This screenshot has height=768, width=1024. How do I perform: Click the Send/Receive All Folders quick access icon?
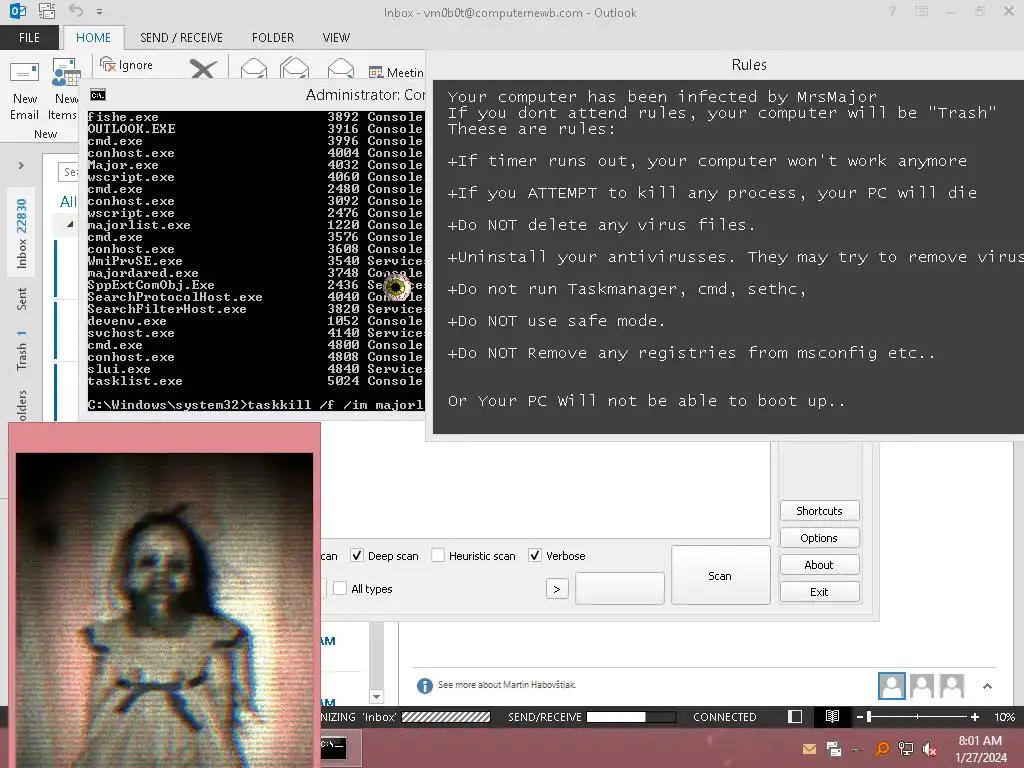tap(47, 11)
